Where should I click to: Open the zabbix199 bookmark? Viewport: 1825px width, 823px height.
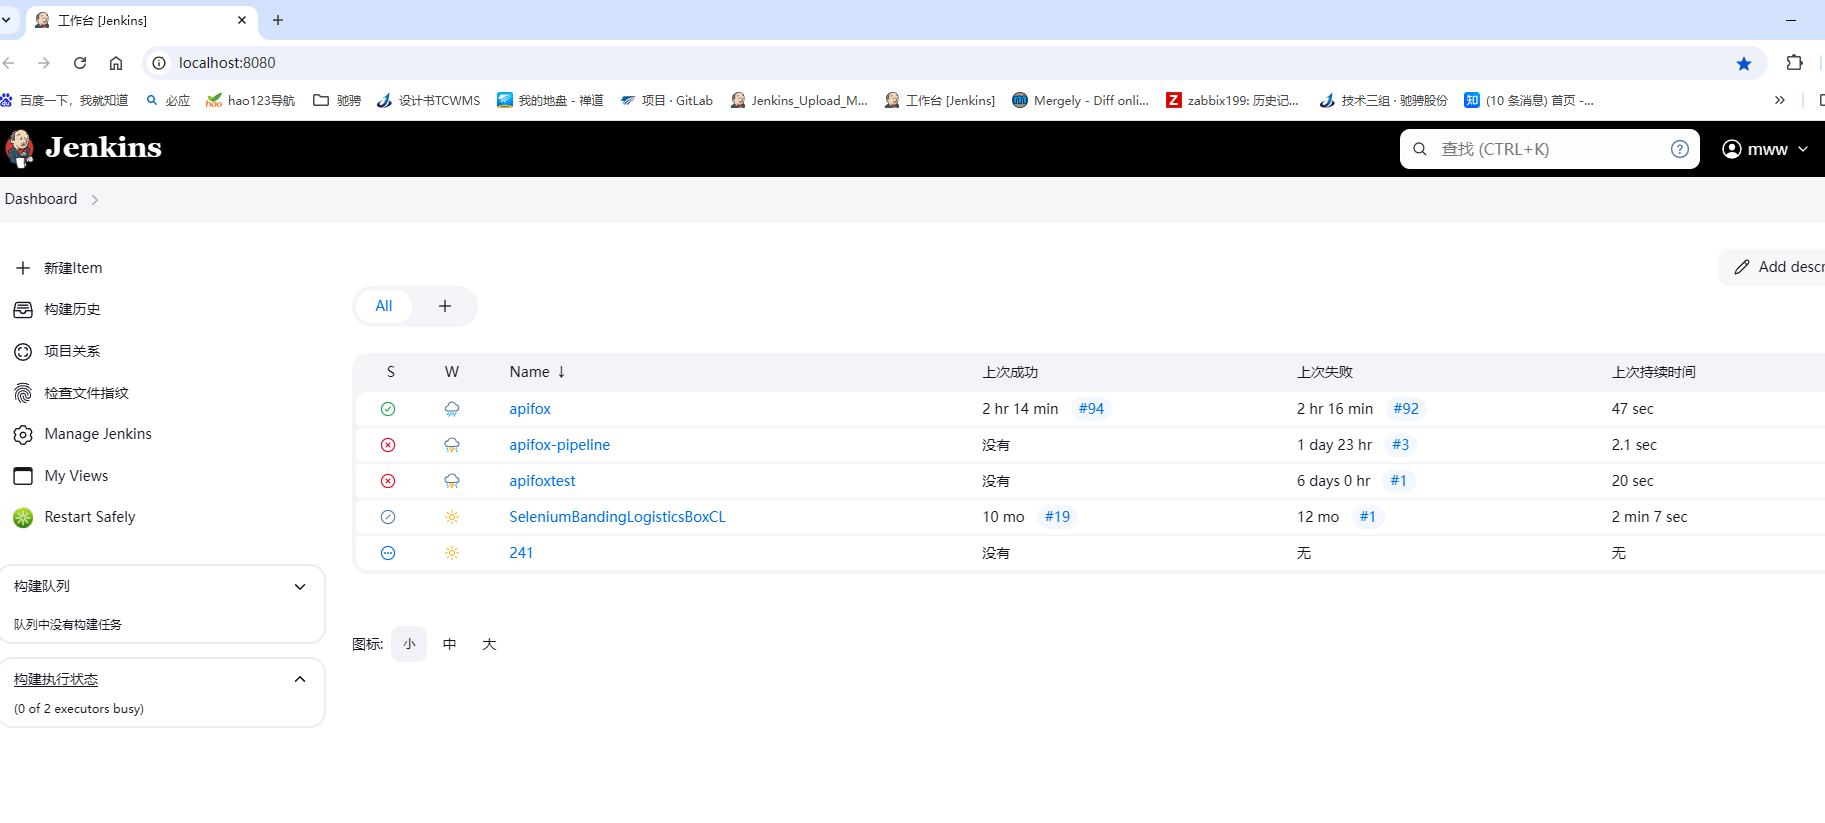coord(1233,100)
